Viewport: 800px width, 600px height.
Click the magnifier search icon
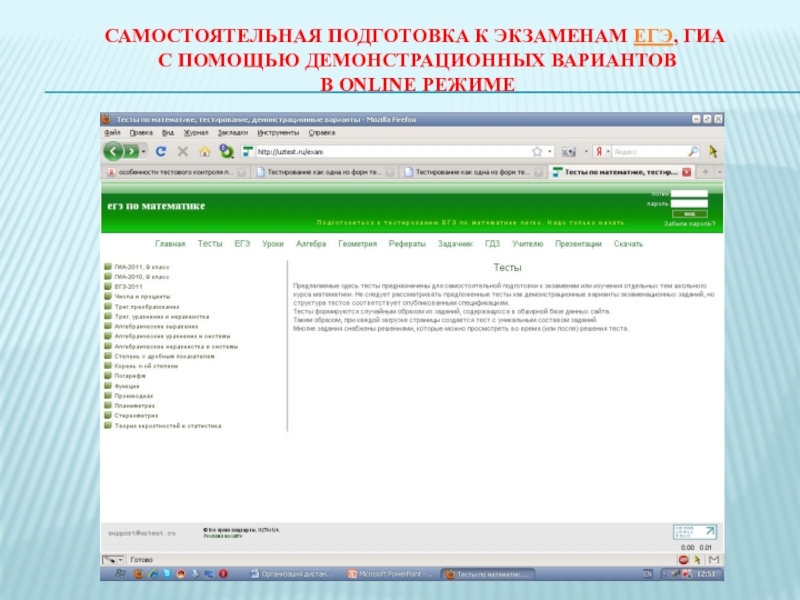click(693, 152)
